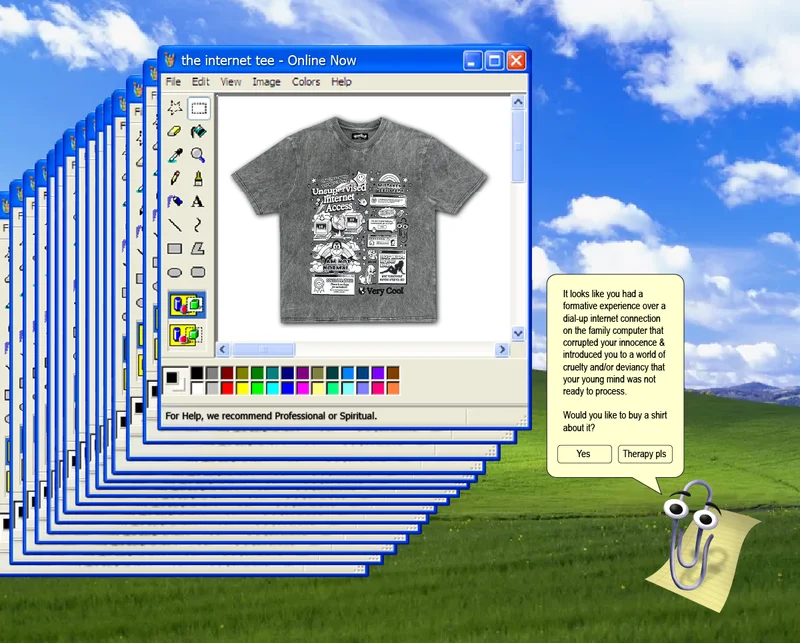The width and height of the screenshot is (800, 643).
Task: Pick the black color swatch
Action: click(197, 373)
